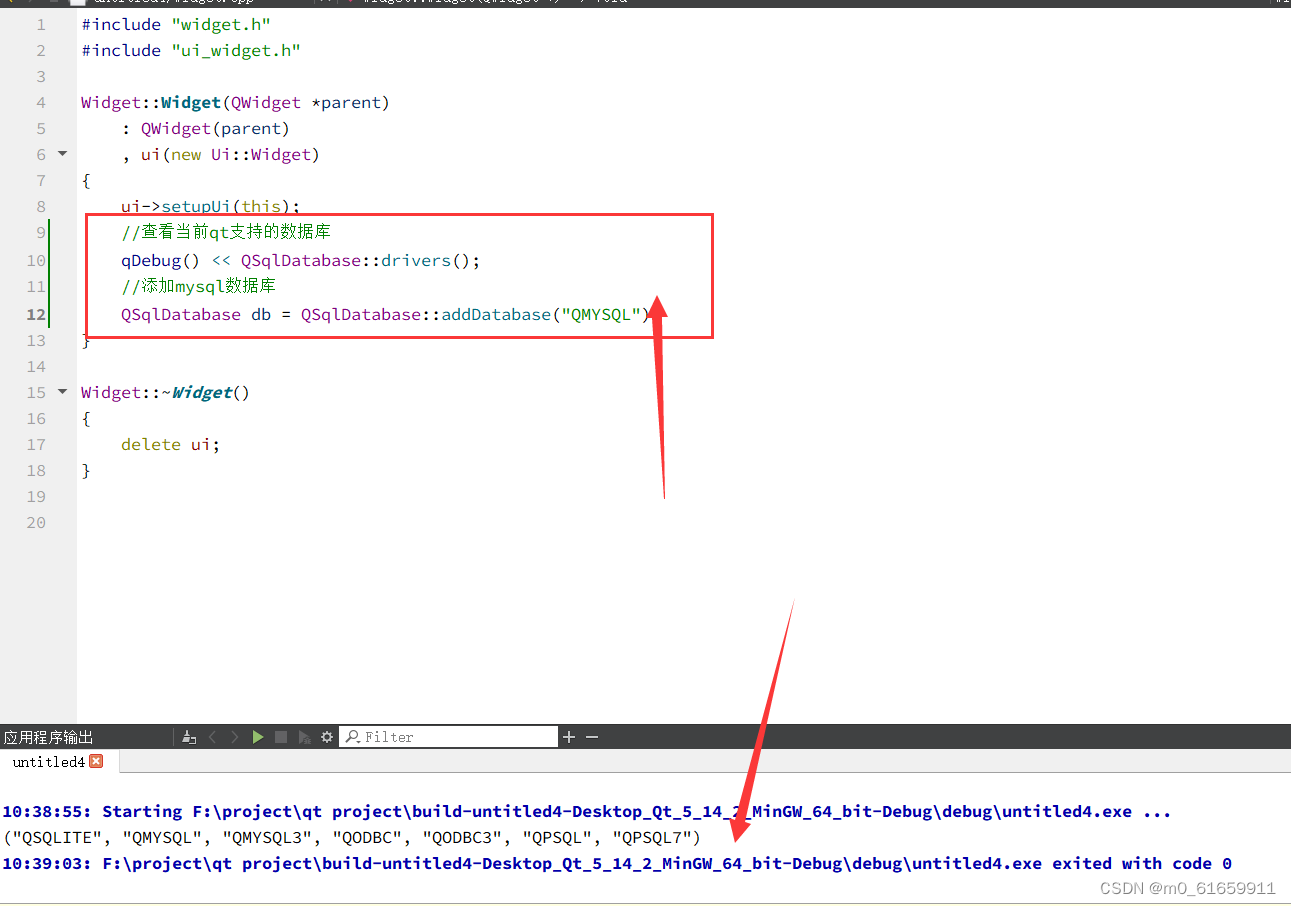1291x906 pixels.
Task: Open output pane settings gear
Action: pos(327,737)
